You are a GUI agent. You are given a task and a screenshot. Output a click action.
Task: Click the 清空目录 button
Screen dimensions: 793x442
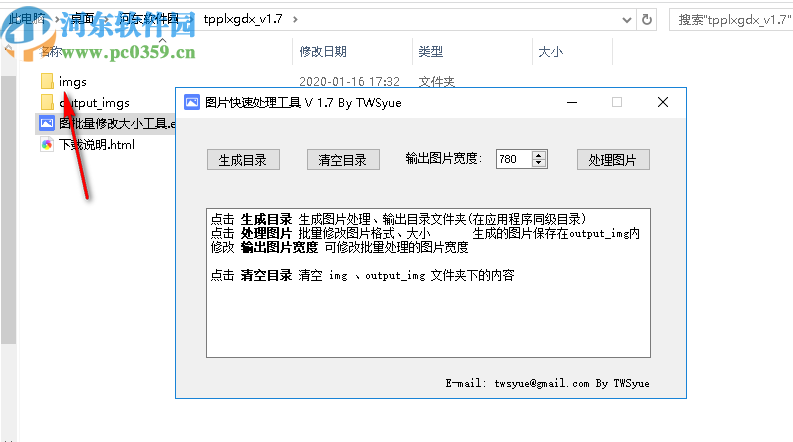(343, 160)
